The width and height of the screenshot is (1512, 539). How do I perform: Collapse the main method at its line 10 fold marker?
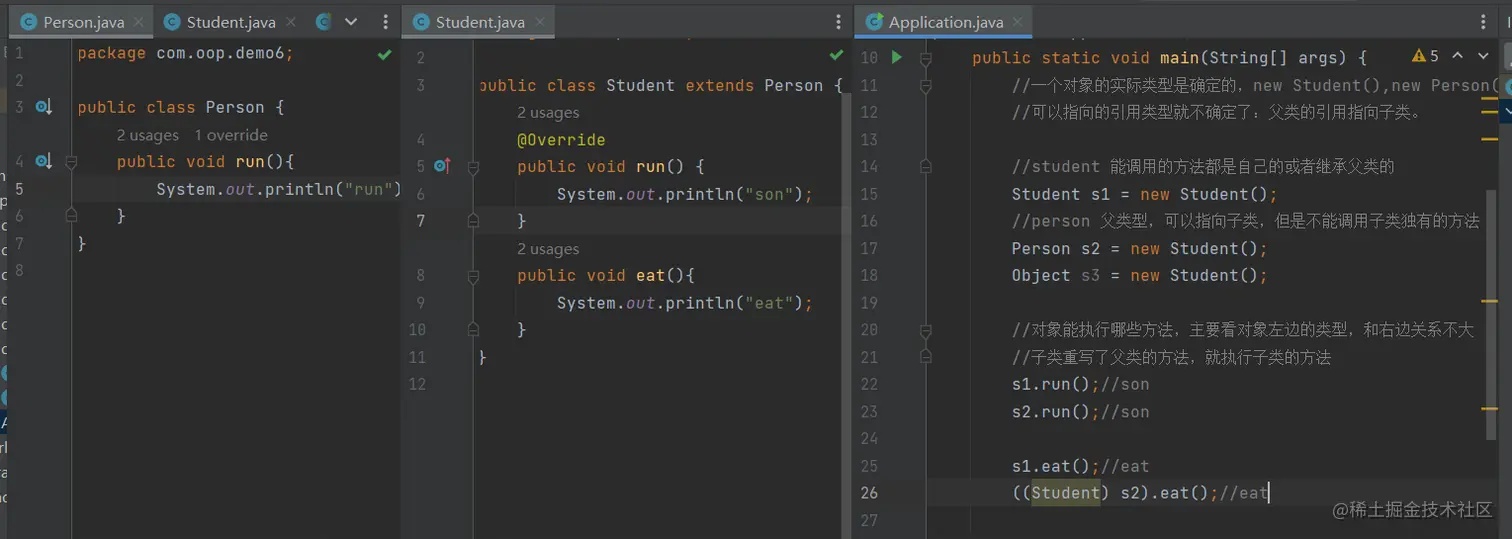pyautogui.click(x=926, y=58)
